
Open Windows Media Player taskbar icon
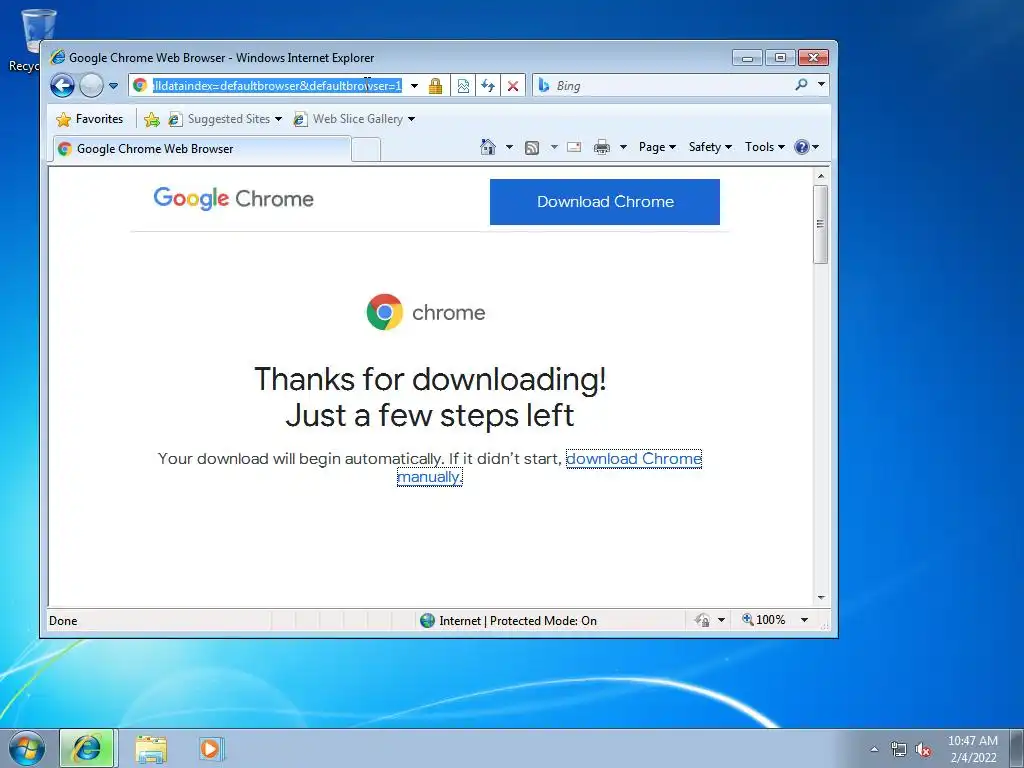211,748
